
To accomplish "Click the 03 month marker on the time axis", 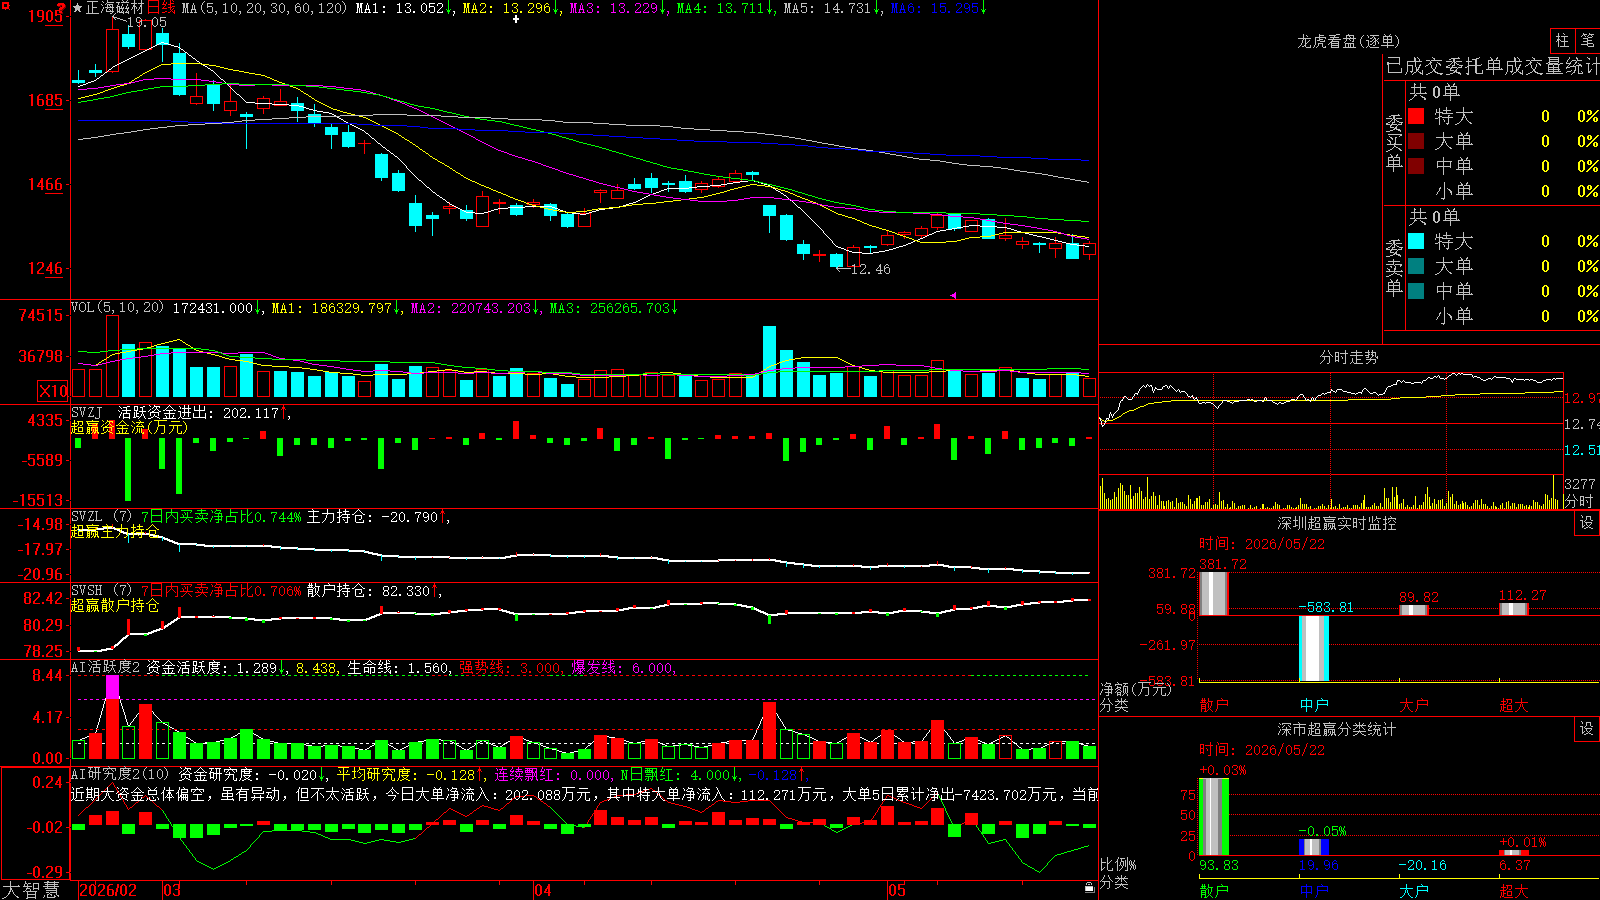I will pos(172,890).
